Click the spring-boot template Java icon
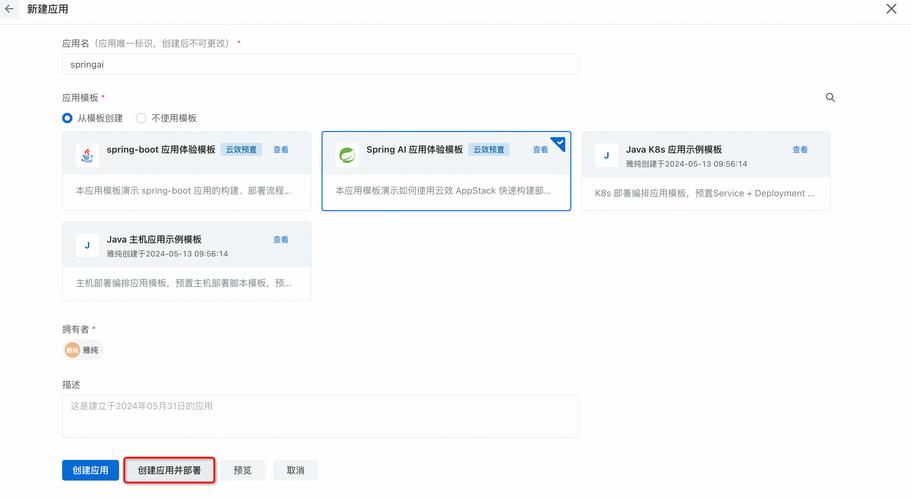 87,156
